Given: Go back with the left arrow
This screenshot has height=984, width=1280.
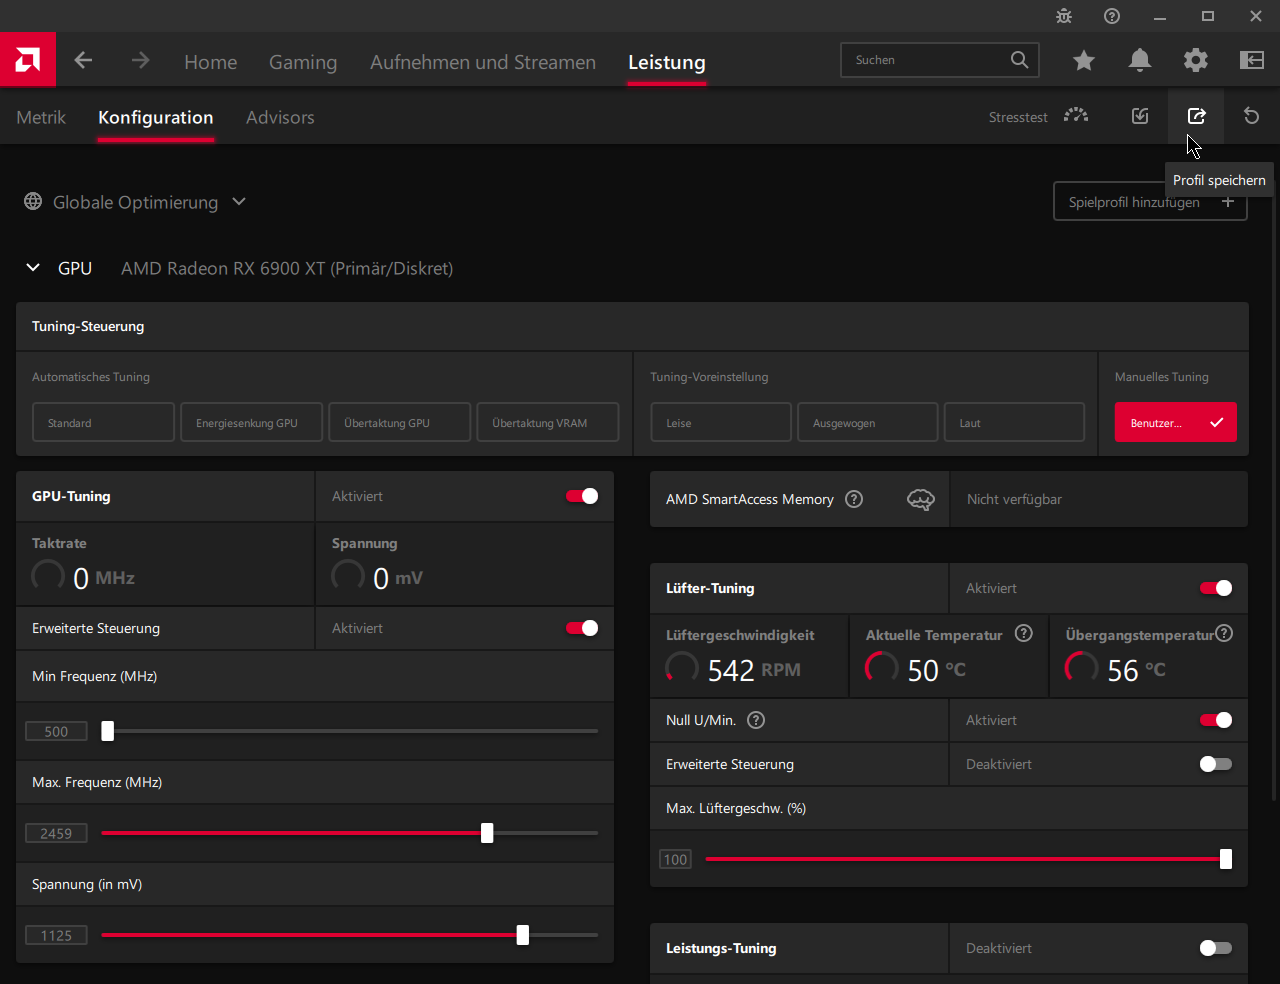Looking at the screenshot, I should (x=83, y=61).
